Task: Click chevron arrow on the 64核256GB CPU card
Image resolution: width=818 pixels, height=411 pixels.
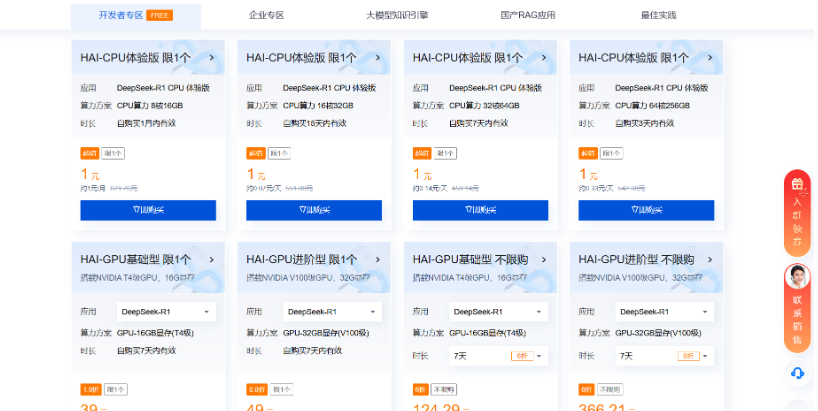Action: tap(710, 57)
